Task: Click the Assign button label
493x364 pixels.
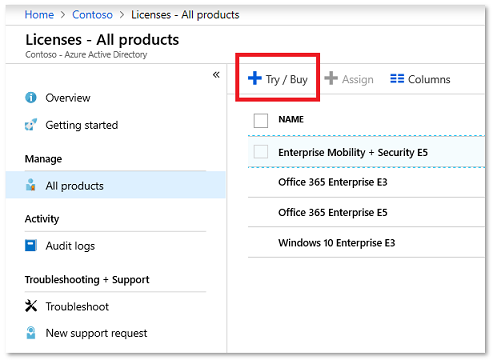Action: tap(358, 80)
